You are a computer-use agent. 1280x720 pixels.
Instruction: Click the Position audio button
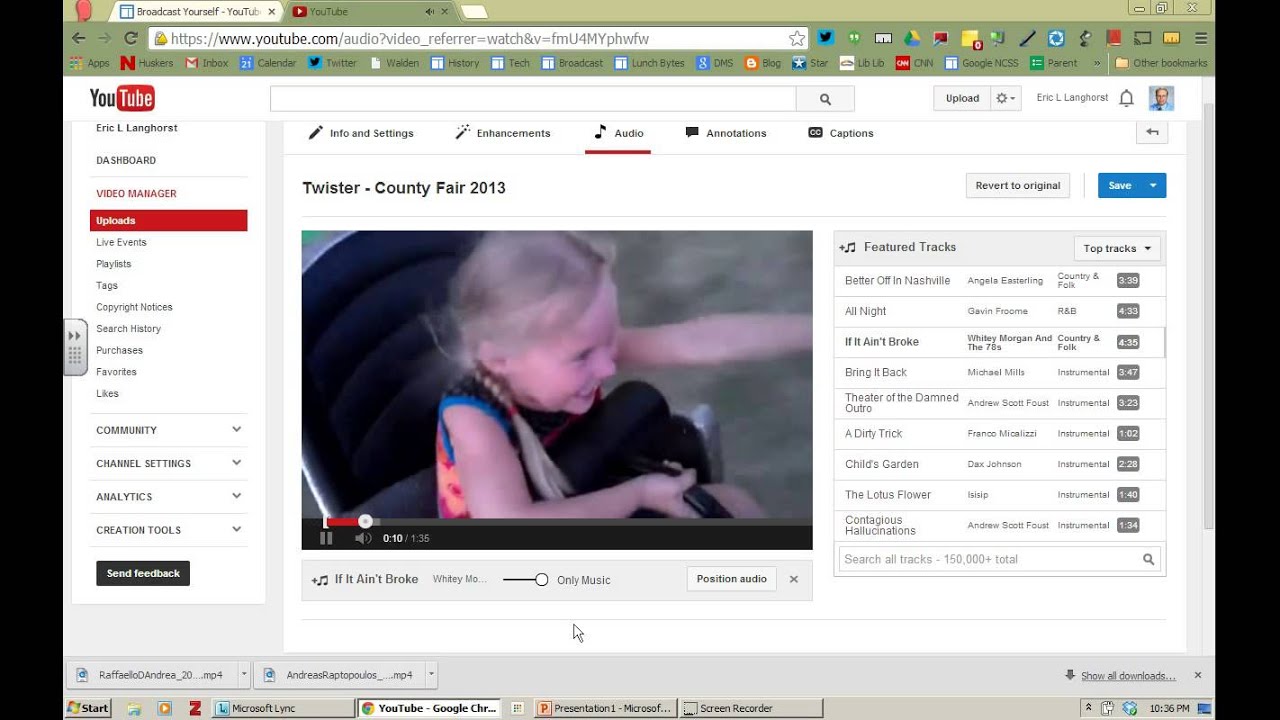[x=731, y=579]
